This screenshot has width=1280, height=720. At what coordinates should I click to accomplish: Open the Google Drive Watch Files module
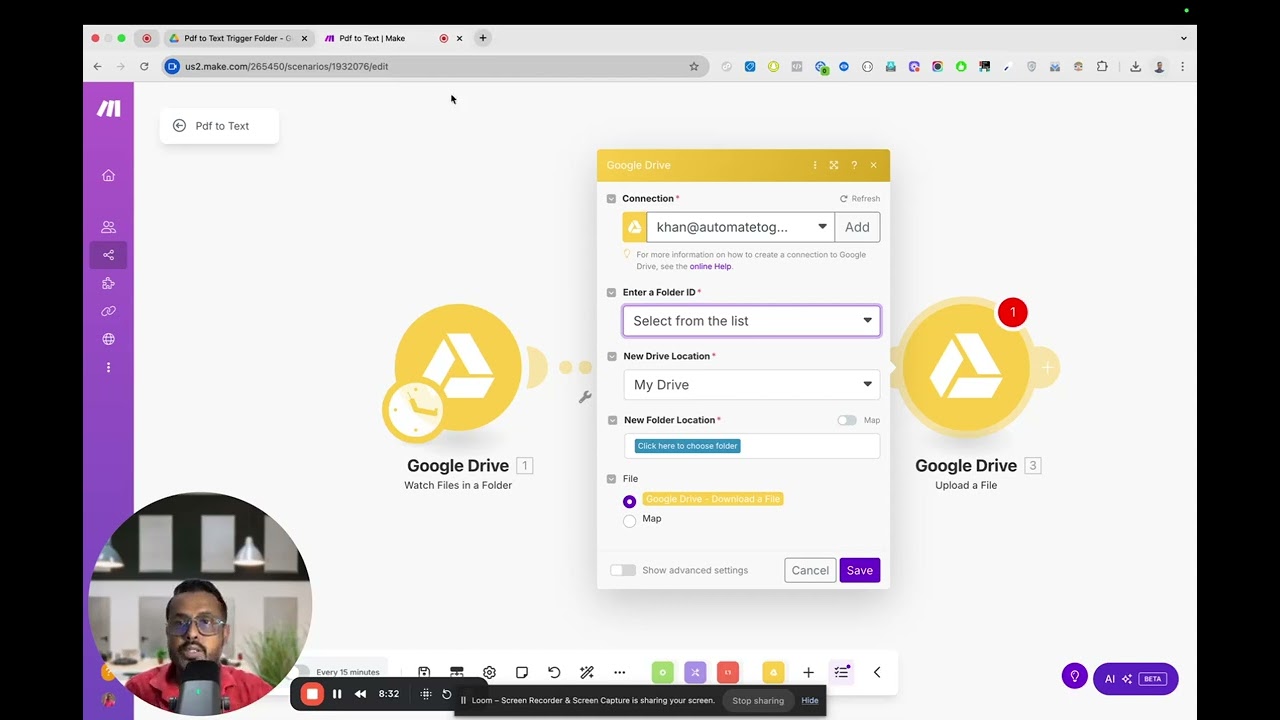[x=458, y=367]
